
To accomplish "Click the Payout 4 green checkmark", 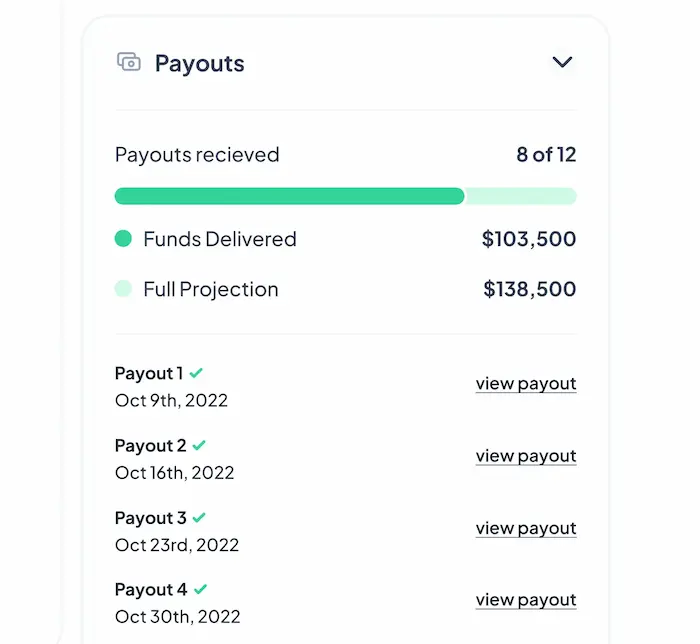I will pyautogui.click(x=200, y=589).
